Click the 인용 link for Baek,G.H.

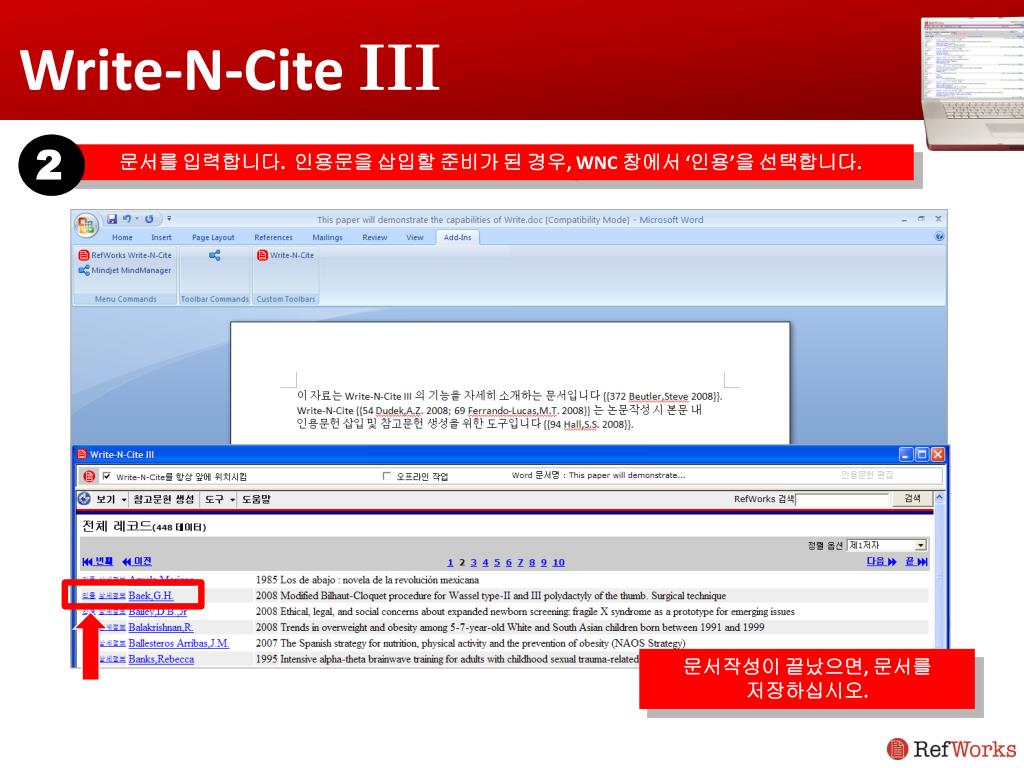pyautogui.click(x=89, y=596)
